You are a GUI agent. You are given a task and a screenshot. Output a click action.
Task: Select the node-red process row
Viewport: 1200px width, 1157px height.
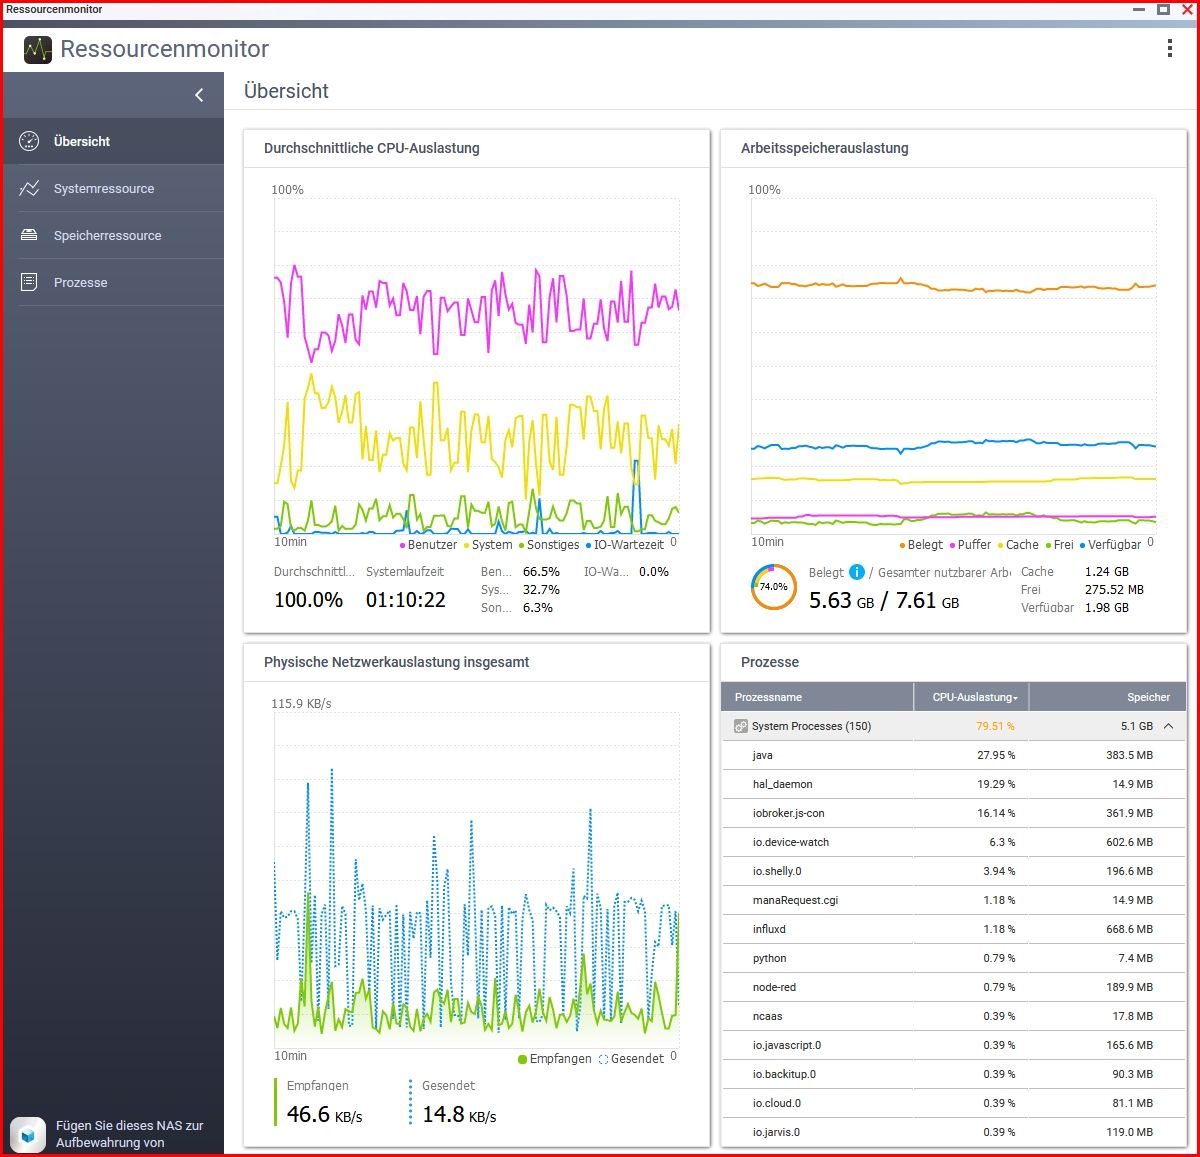[x=954, y=987]
